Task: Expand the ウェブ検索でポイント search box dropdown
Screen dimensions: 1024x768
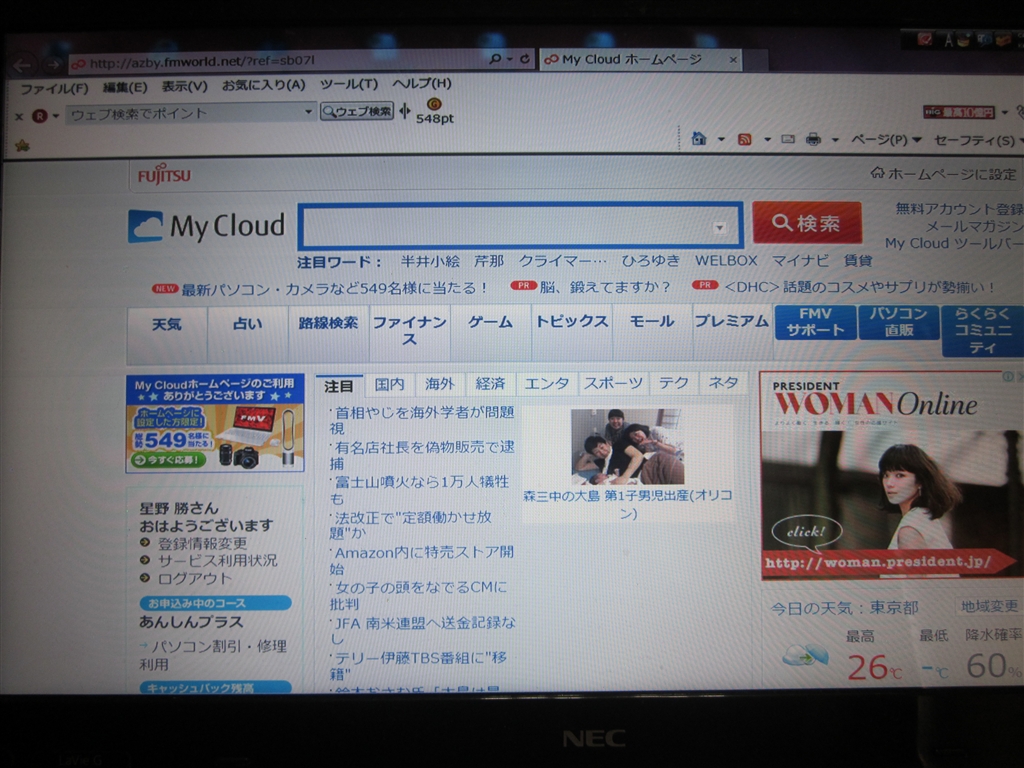Action: pyautogui.click(x=308, y=112)
